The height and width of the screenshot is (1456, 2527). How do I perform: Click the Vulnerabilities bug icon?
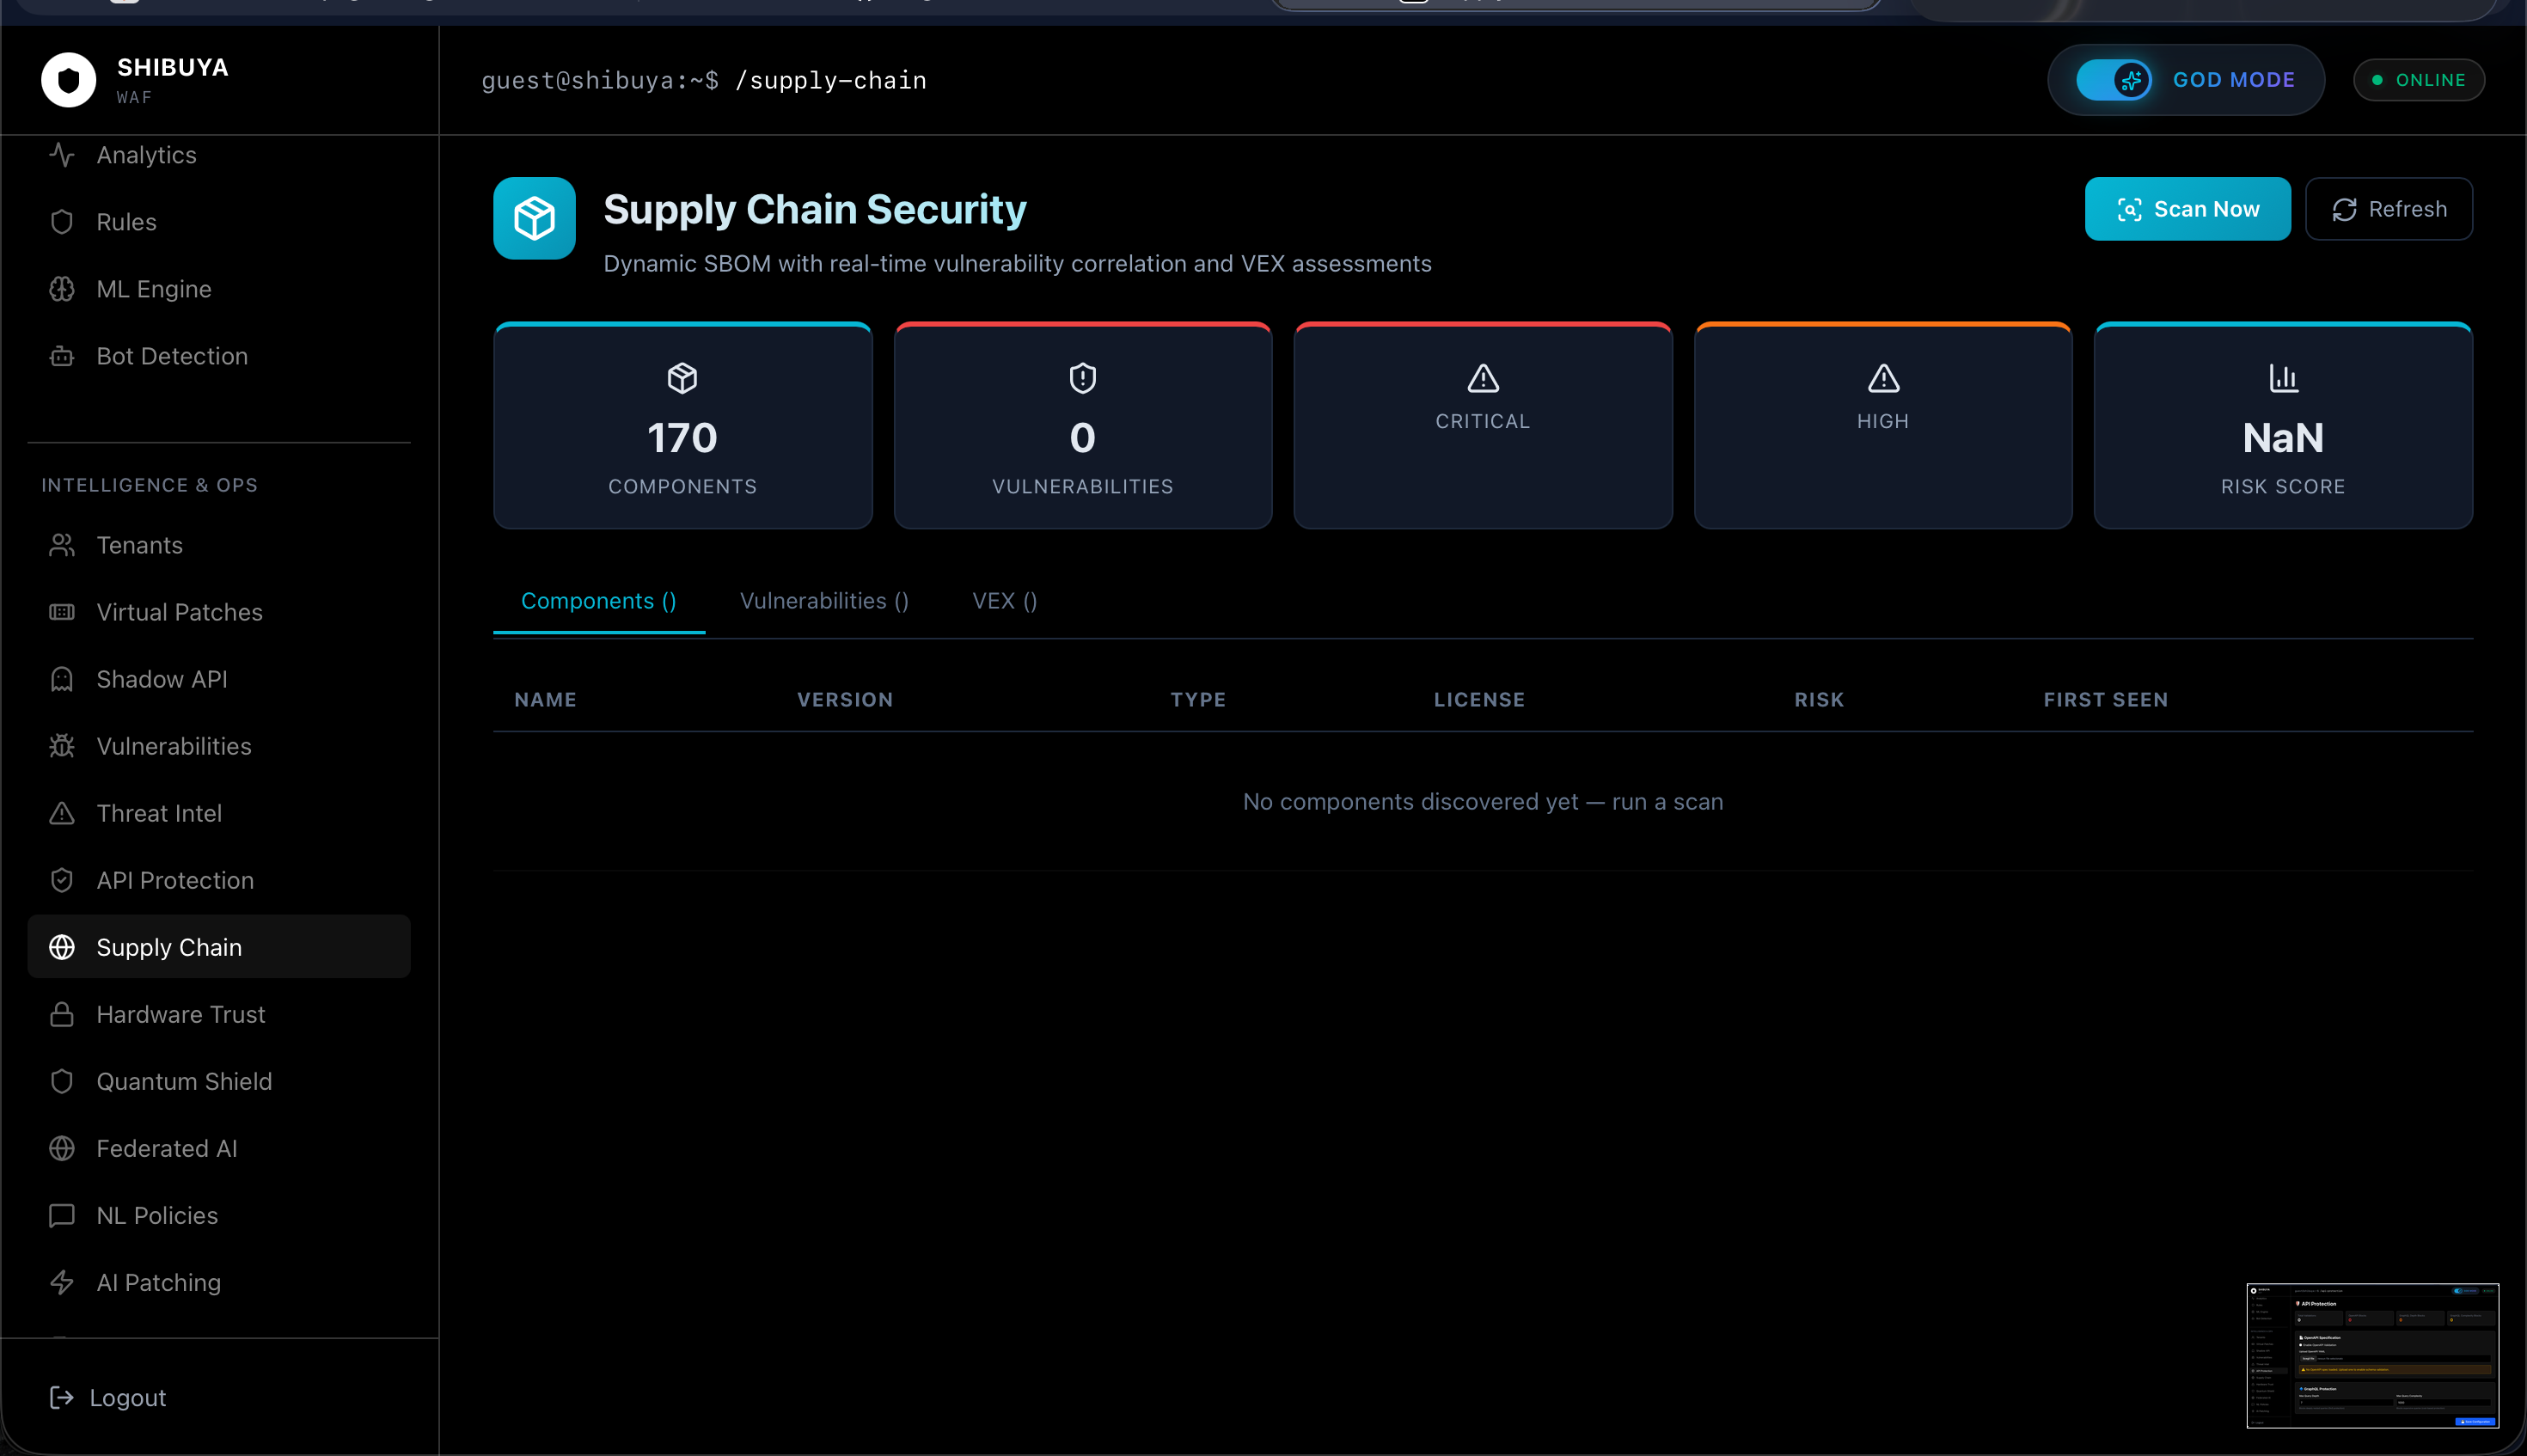[62, 746]
